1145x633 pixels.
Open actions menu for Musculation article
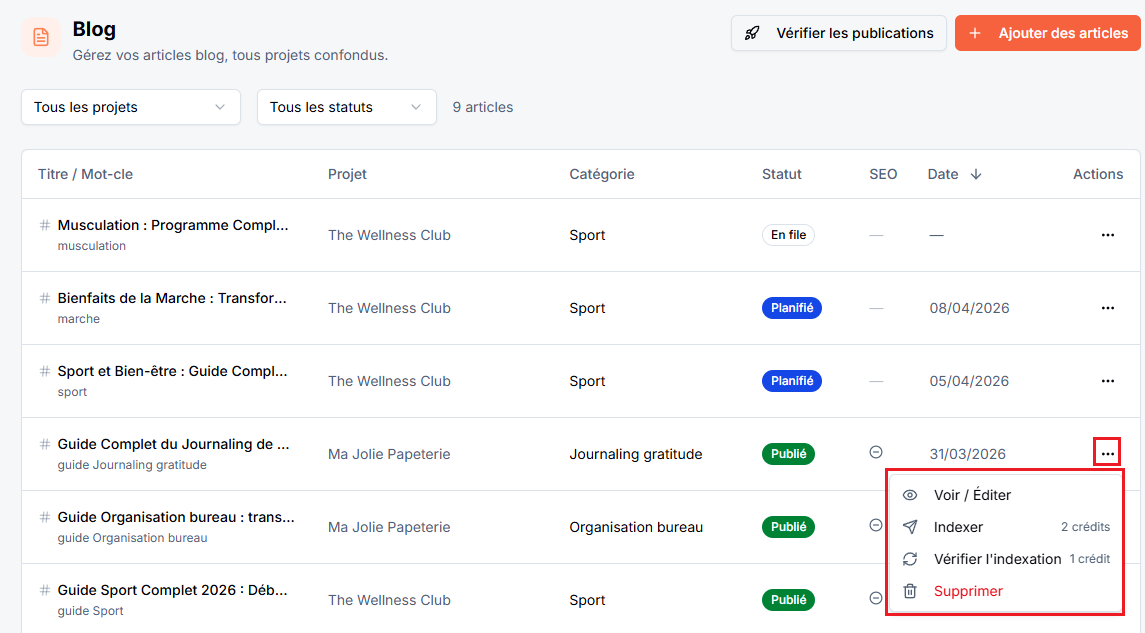(1107, 235)
